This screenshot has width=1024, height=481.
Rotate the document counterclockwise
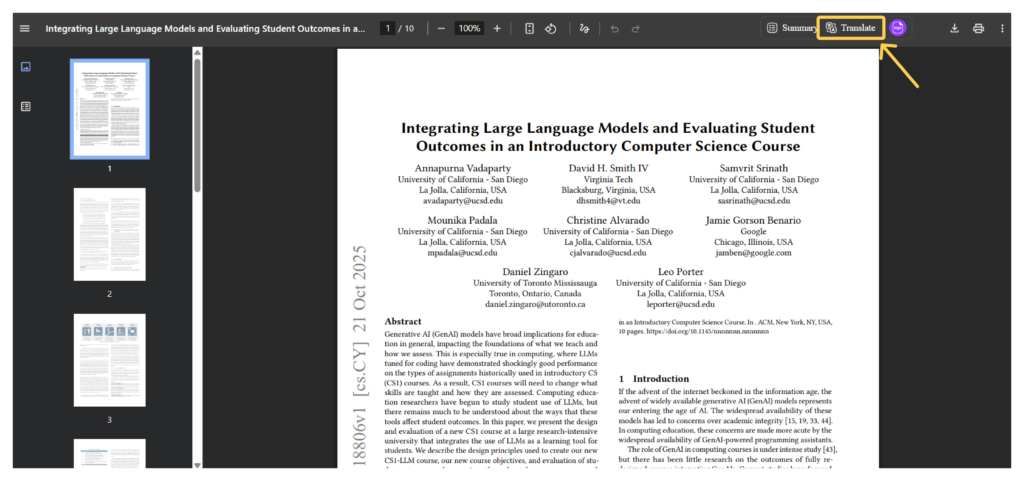(x=550, y=28)
